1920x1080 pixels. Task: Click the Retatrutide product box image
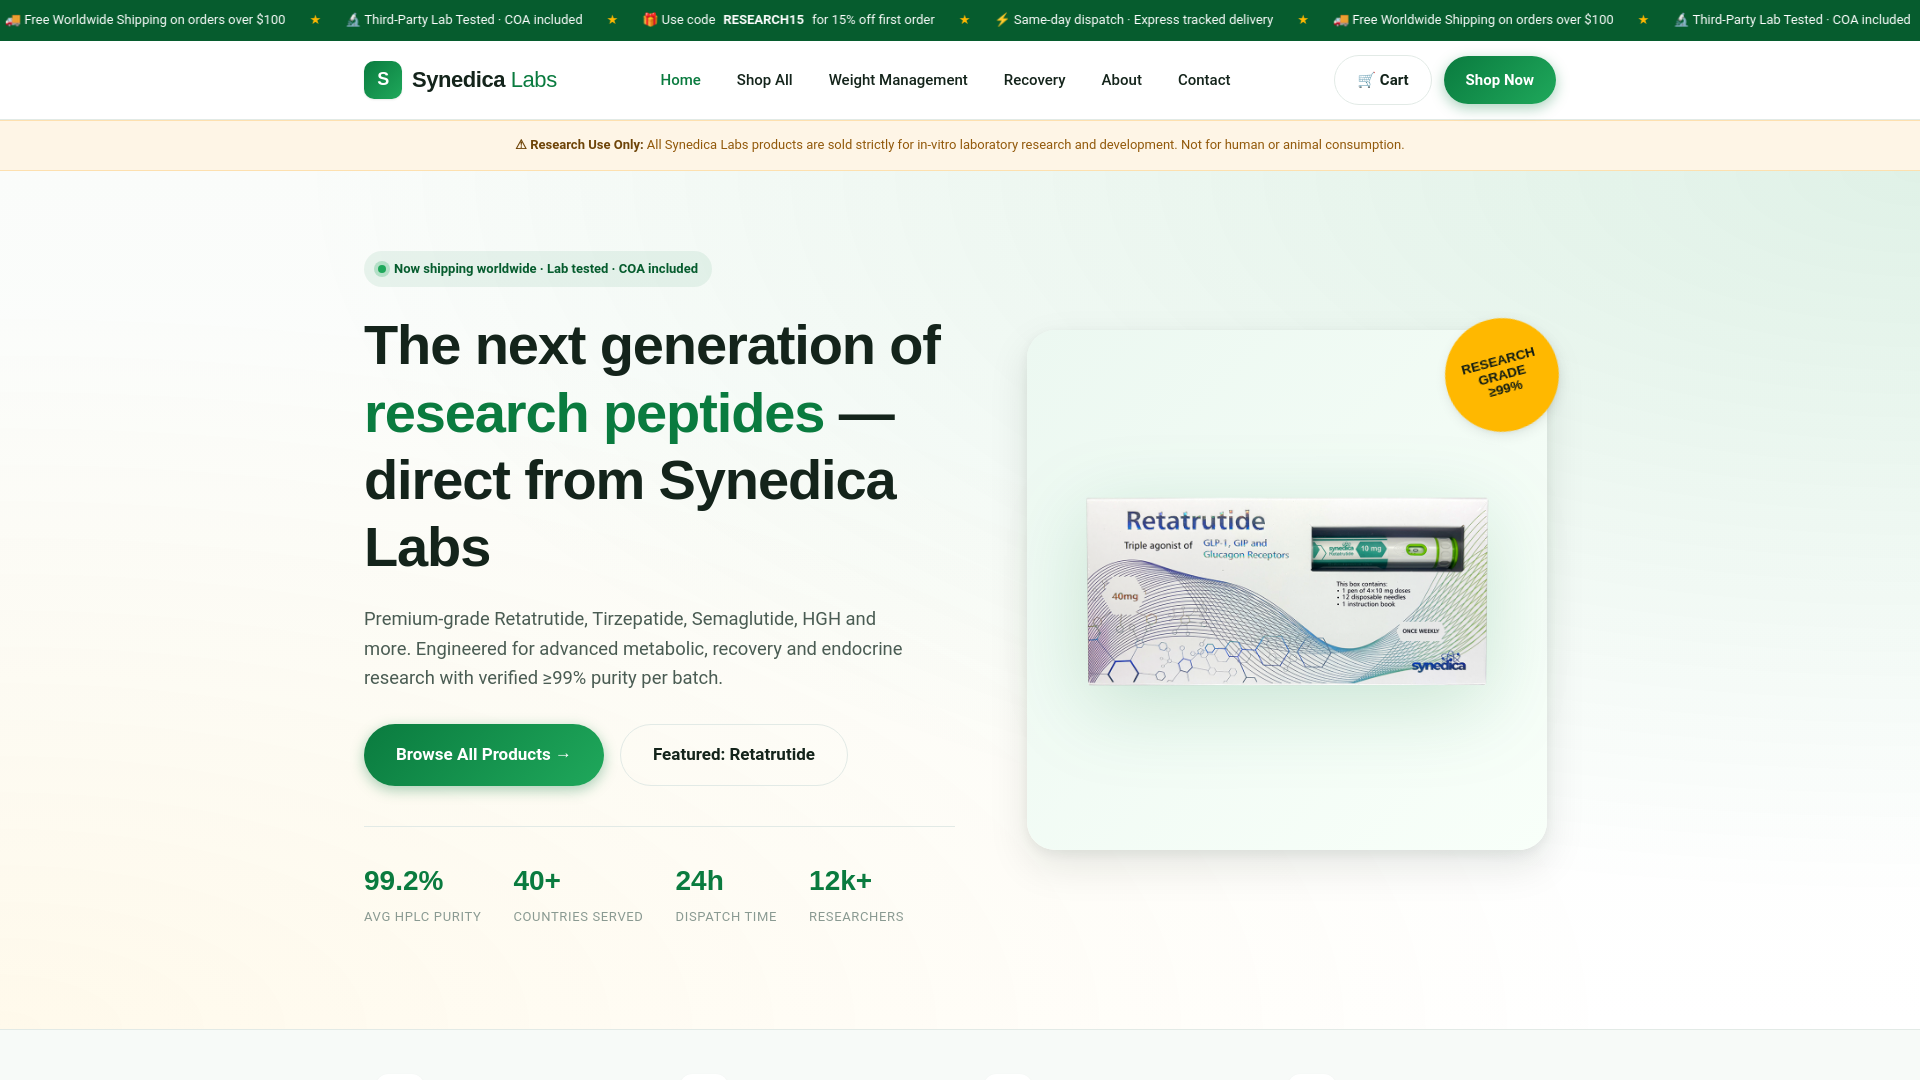(x=1287, y=591)
